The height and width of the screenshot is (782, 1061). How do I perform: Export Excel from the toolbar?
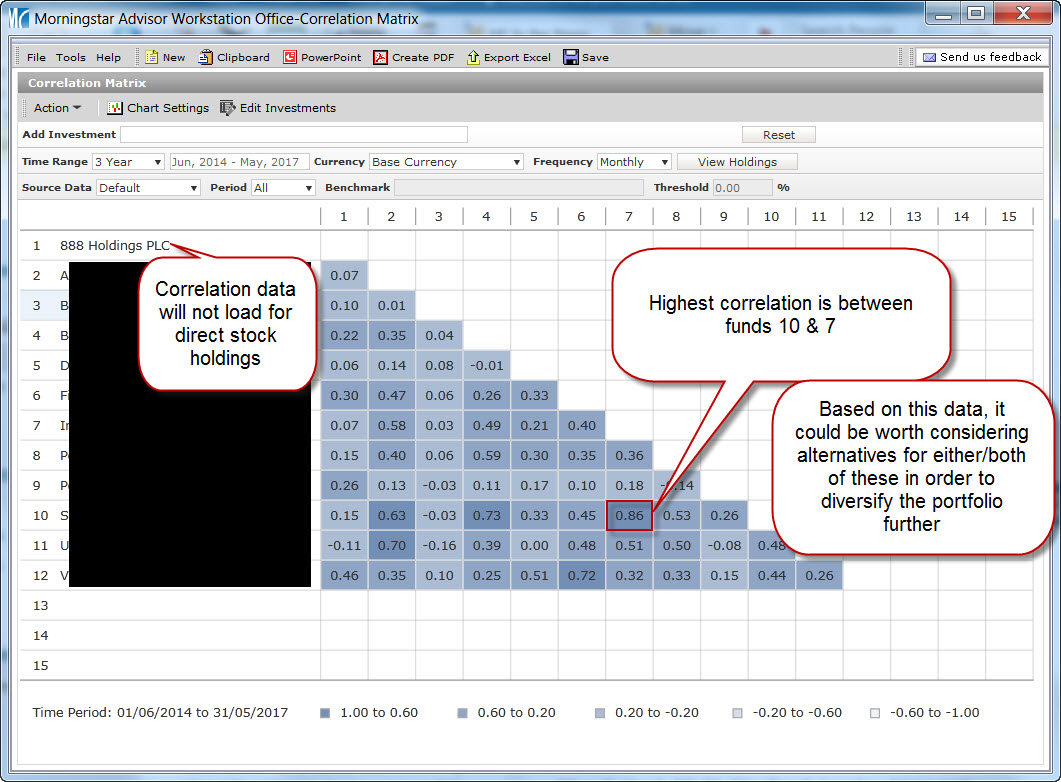pyautogui.click(x=473, y=57)
